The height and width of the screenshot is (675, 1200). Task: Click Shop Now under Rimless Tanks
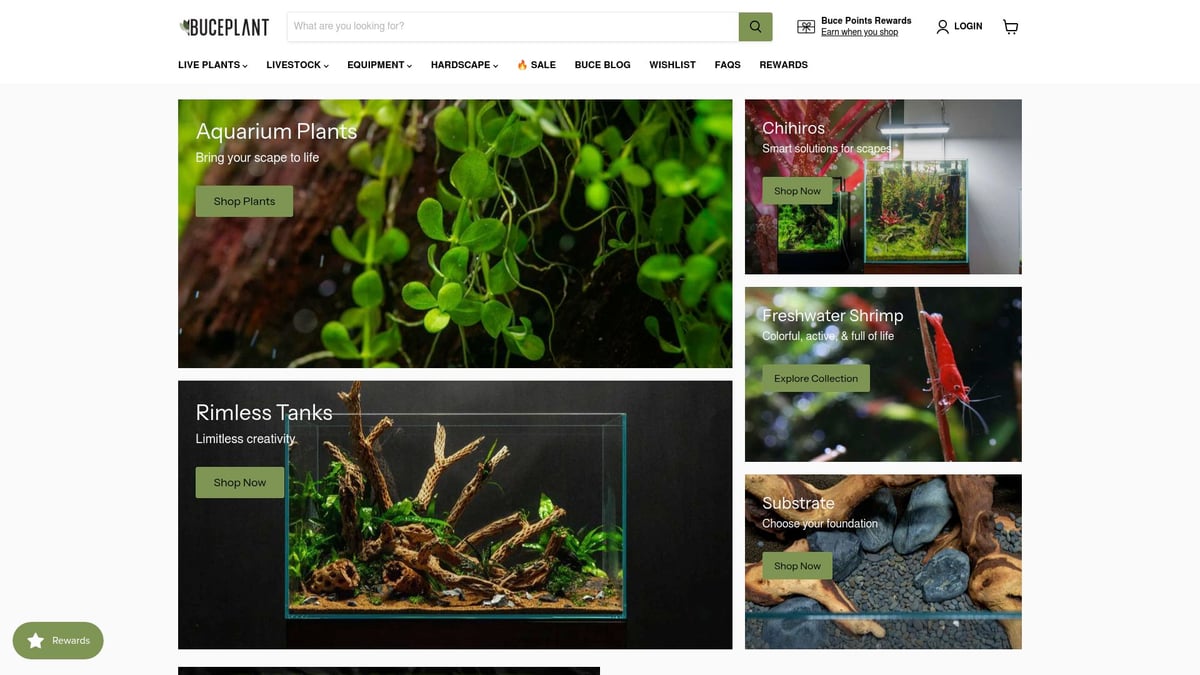coord(240,482)
